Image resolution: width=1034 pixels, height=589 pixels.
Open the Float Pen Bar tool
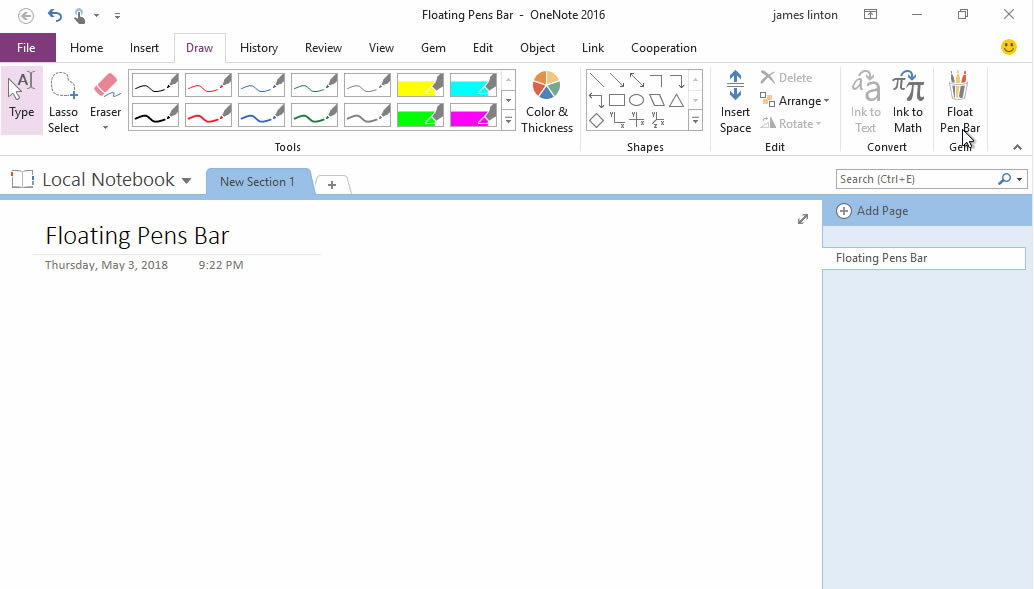click(959, 100)
